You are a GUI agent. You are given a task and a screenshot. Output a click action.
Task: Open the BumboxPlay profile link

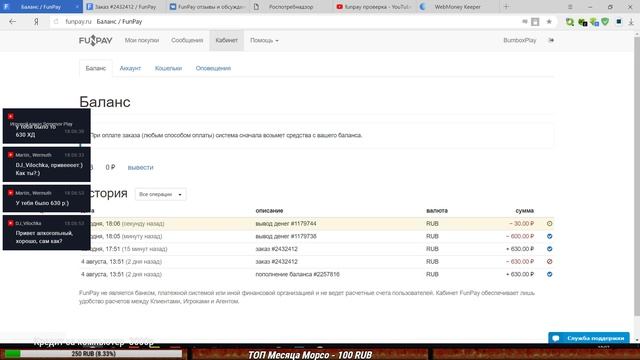coord(520,40)
